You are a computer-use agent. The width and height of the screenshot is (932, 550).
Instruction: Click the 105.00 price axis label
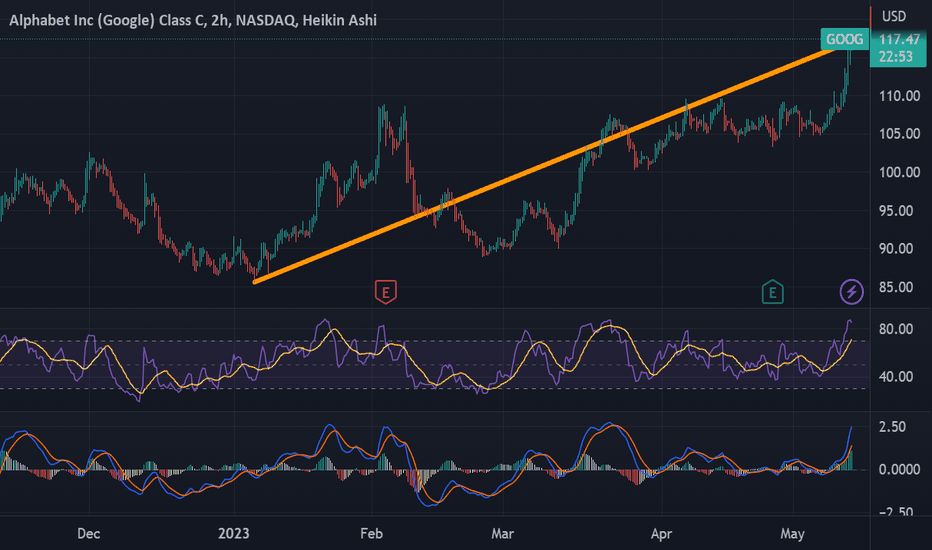(899, 134)
